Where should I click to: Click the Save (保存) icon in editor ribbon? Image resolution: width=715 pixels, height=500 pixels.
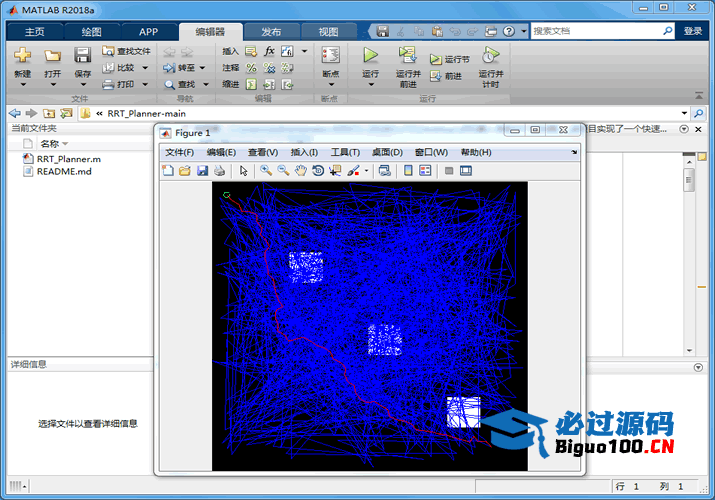click(x=82, y=56)
